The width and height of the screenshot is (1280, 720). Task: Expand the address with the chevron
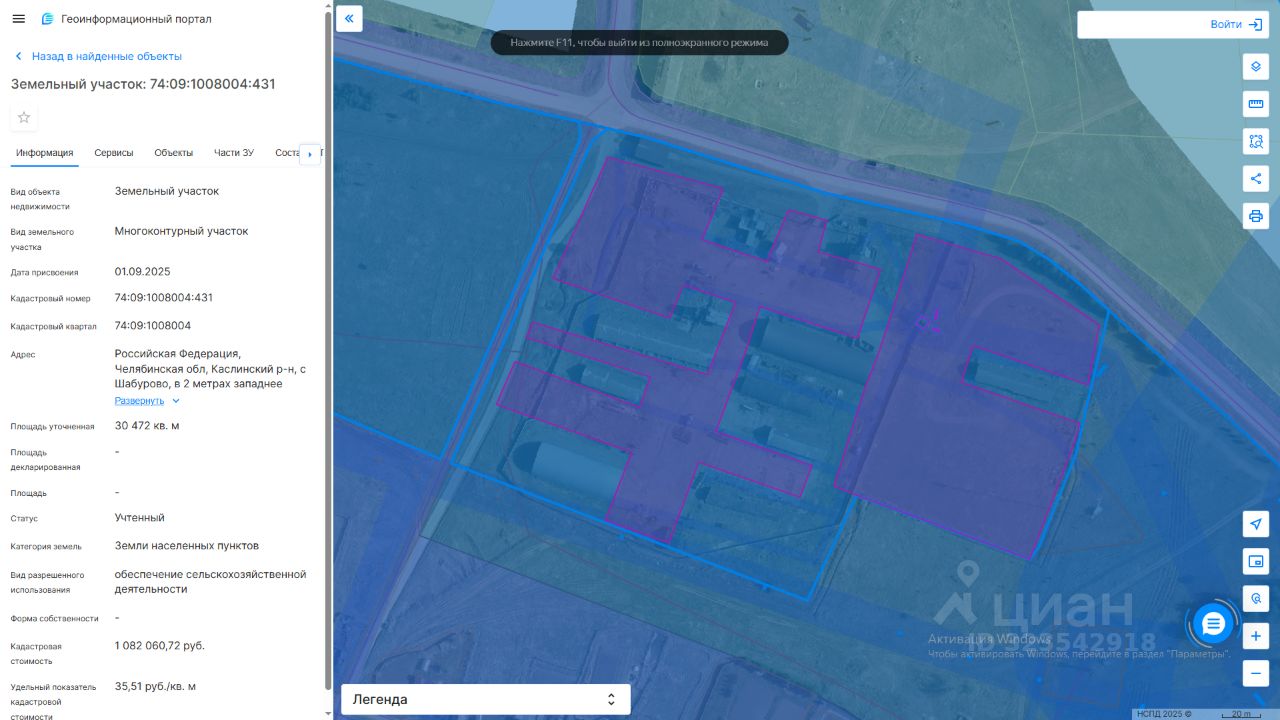(x=176, y=401)
